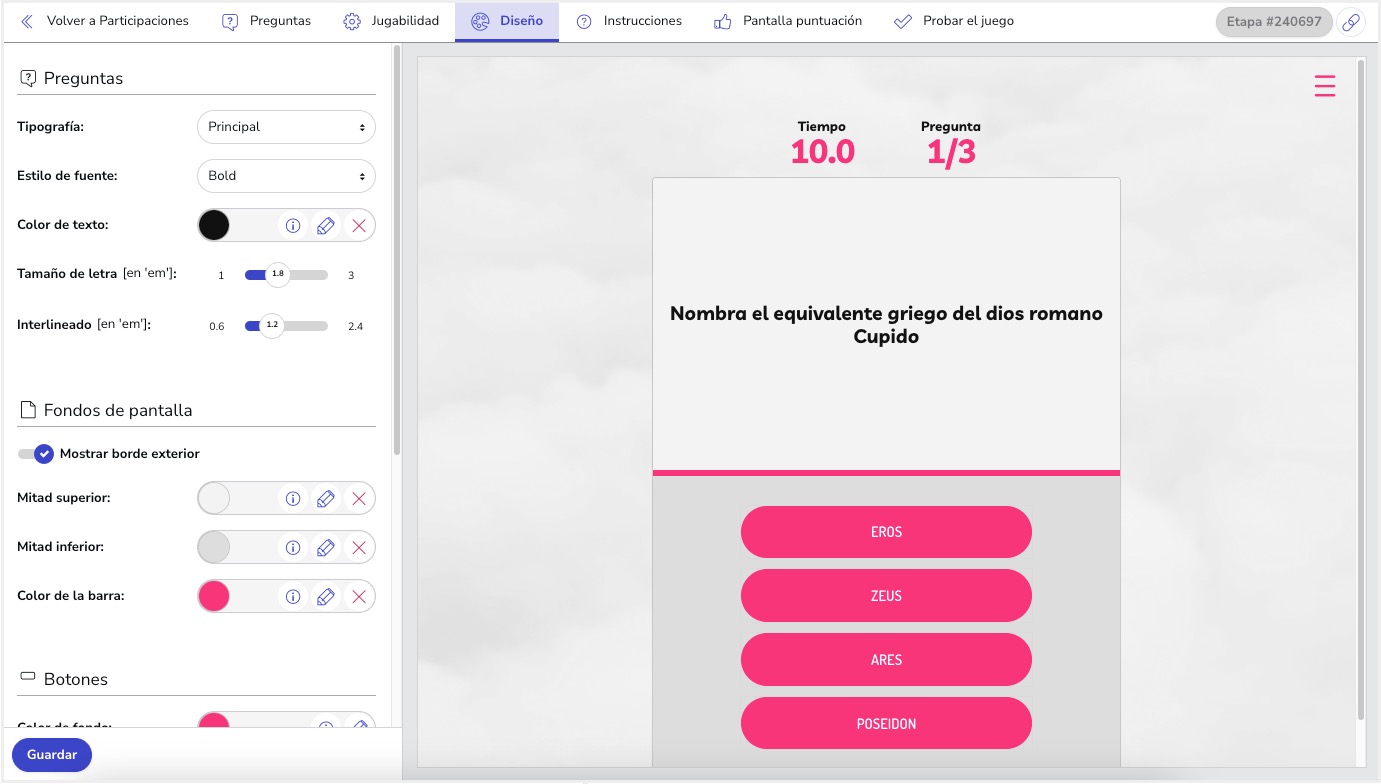Open the Instrucciones tab
The width and height of the screenshot is (1381, 784).
[629, 21]
